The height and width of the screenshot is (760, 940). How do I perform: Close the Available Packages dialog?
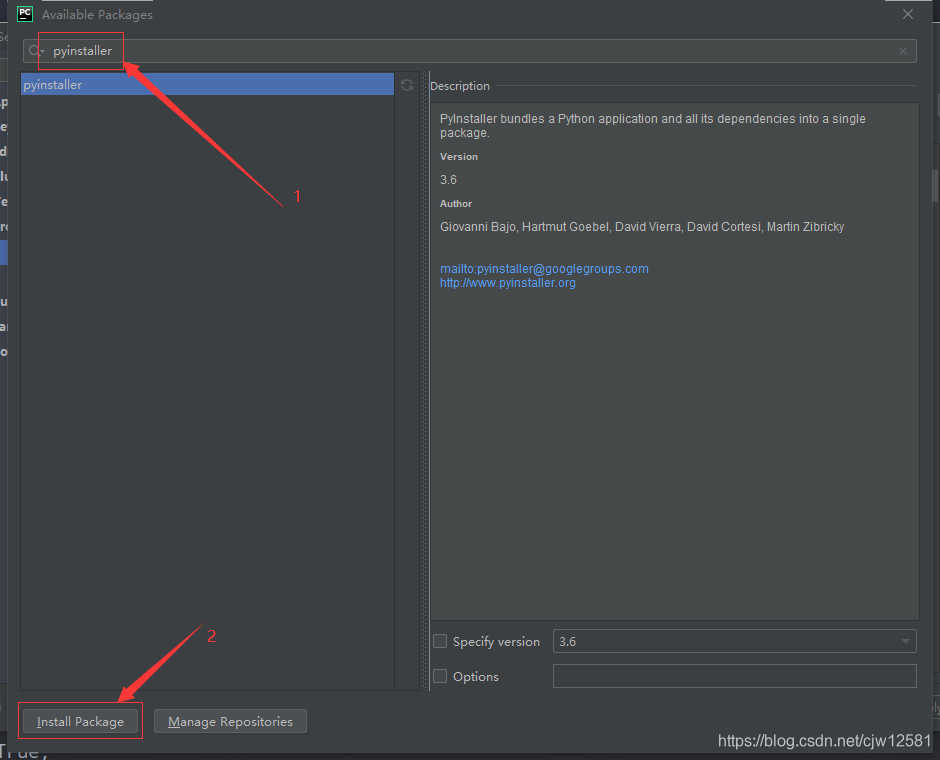click(908, 14)
